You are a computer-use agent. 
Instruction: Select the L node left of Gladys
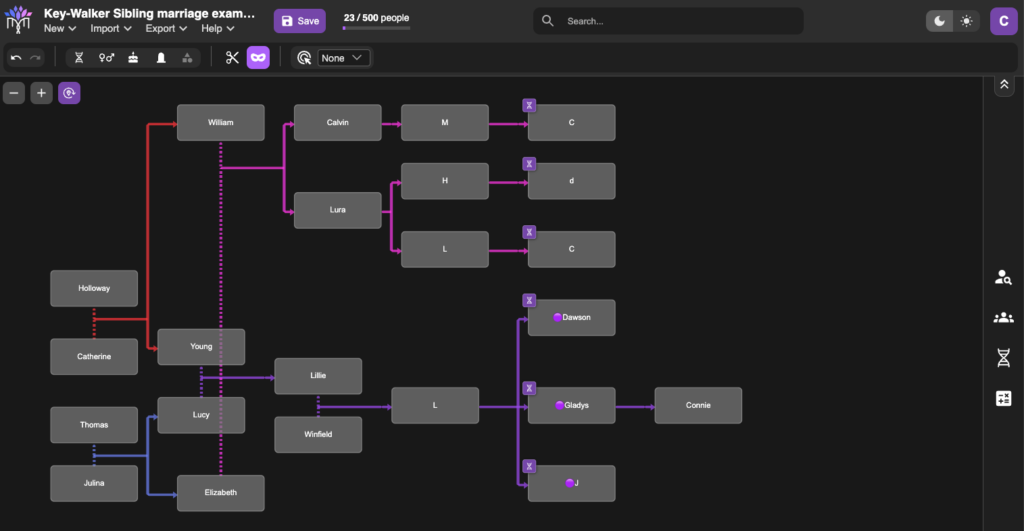click(x=435, y=405)
